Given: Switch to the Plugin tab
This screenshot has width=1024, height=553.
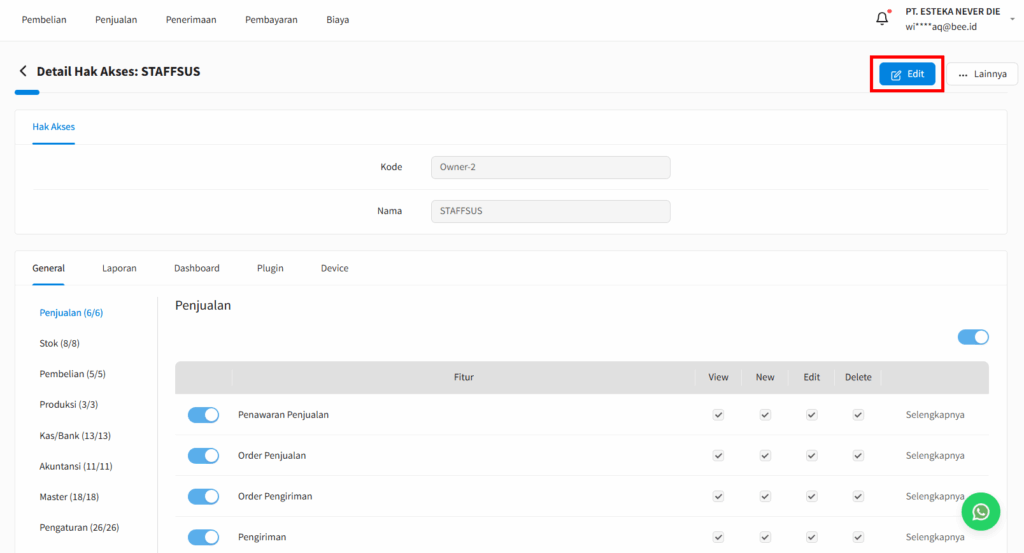Looking at the screenshot, I should tap(270, 268).
